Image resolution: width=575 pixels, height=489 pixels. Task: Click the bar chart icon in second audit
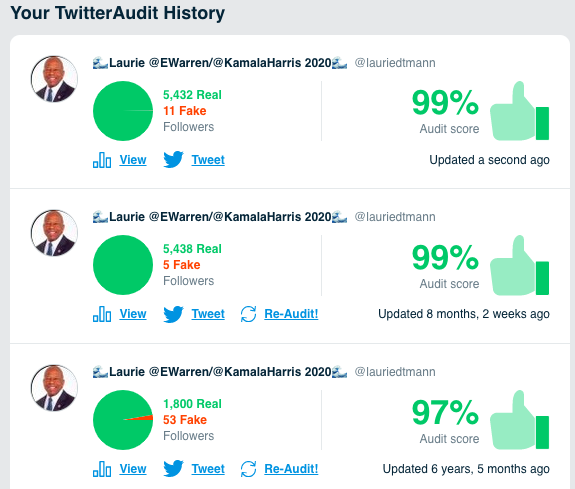102,314
